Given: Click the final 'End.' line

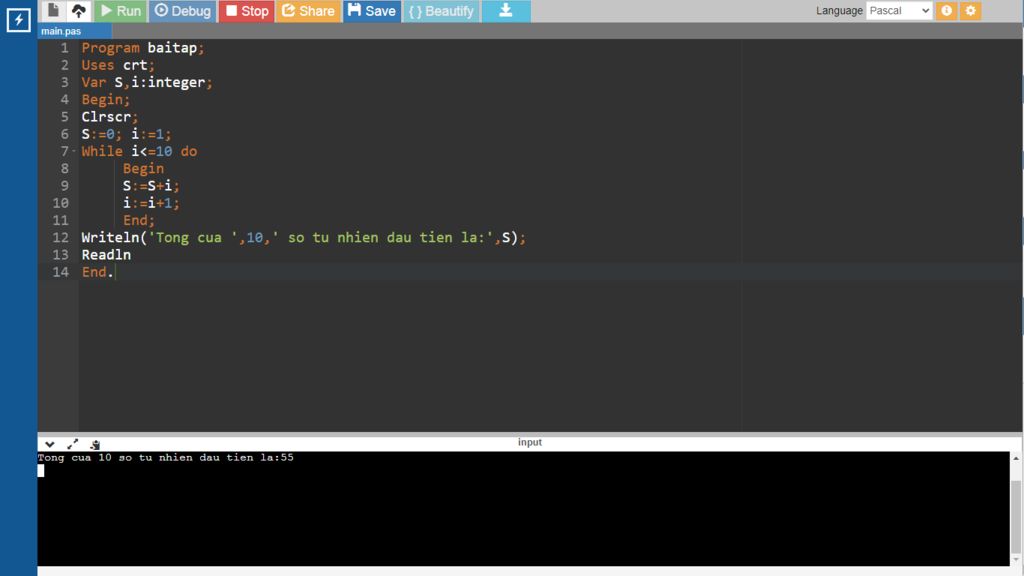Looking at the screenshot, I should tap(97, 272).
